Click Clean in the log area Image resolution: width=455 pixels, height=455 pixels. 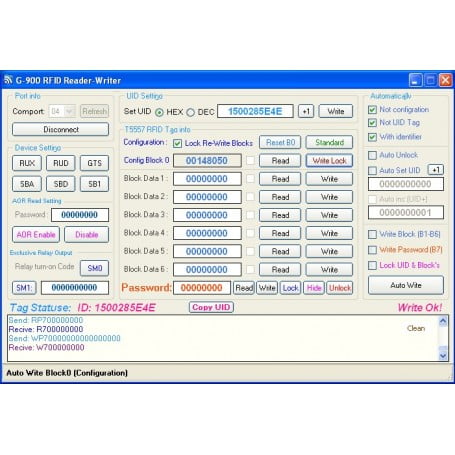tap(416, 328)
